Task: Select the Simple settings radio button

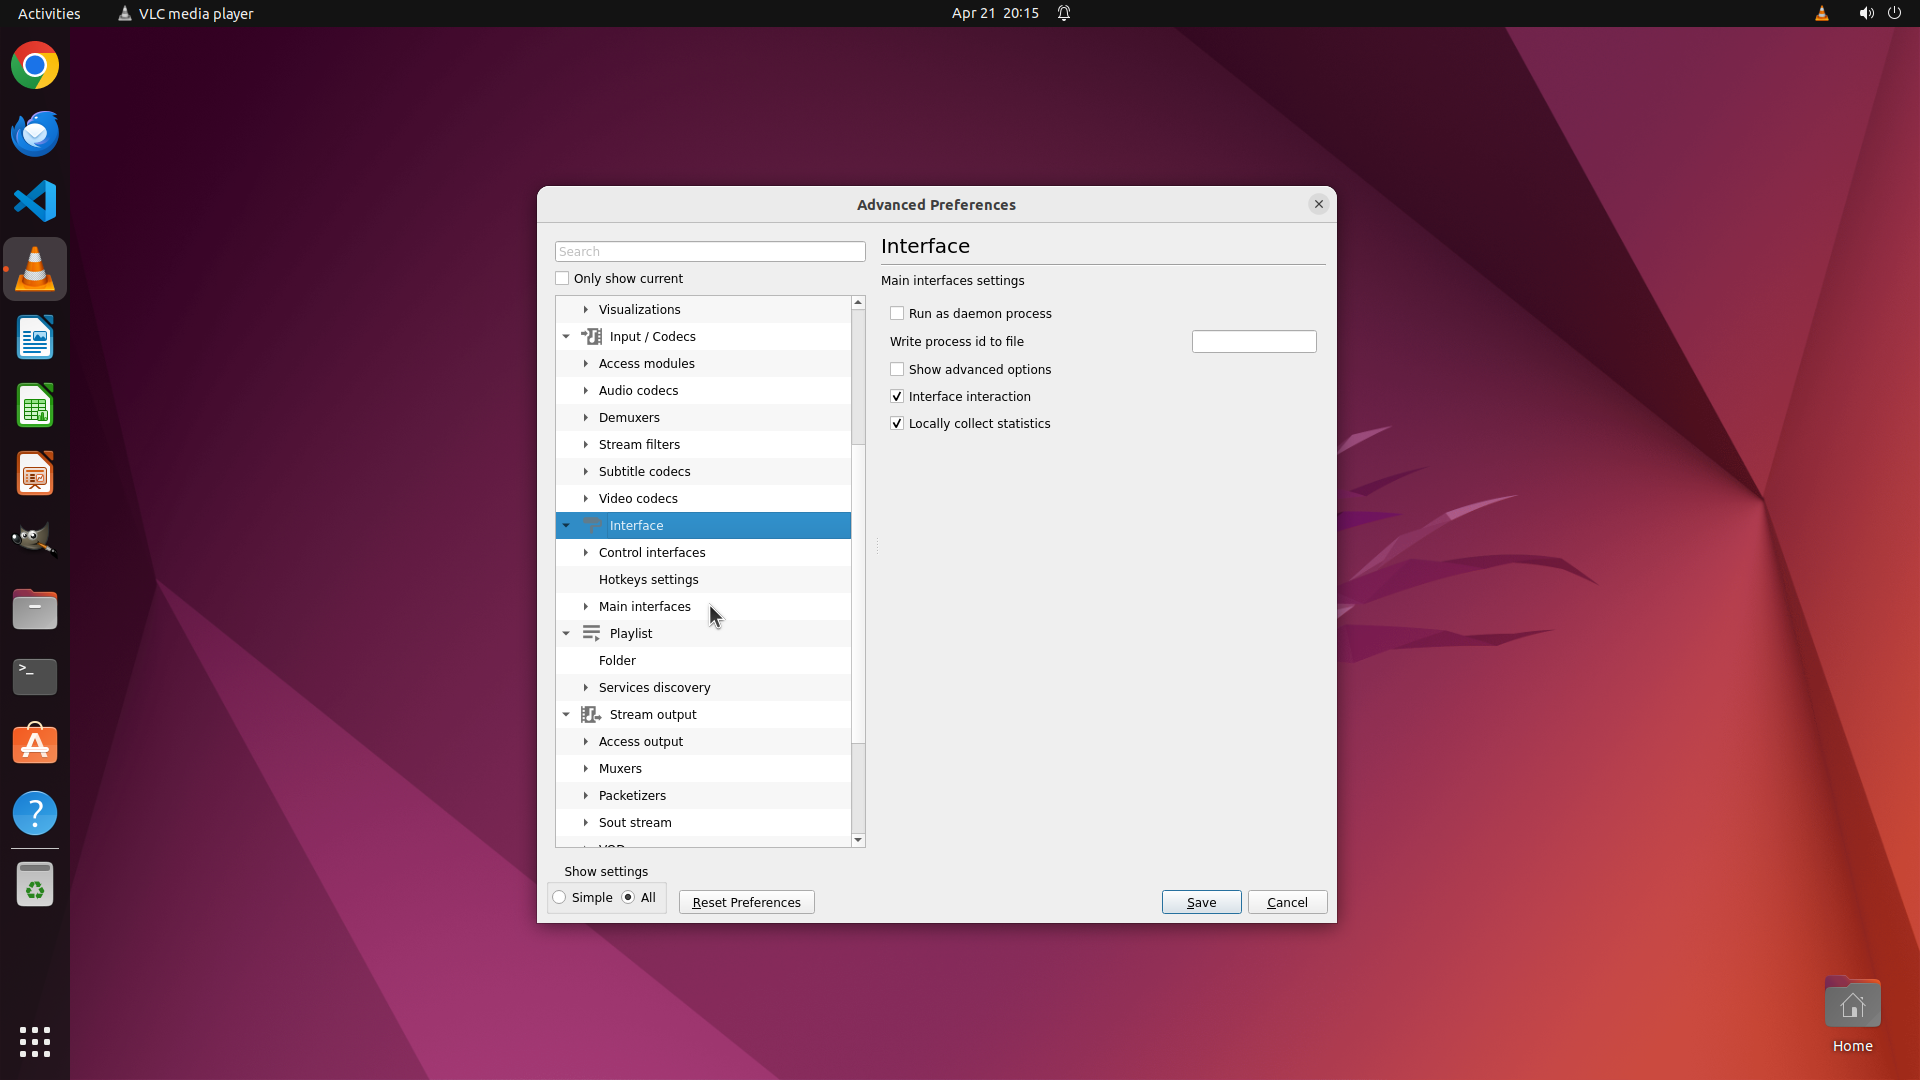Action: point(560,897)
